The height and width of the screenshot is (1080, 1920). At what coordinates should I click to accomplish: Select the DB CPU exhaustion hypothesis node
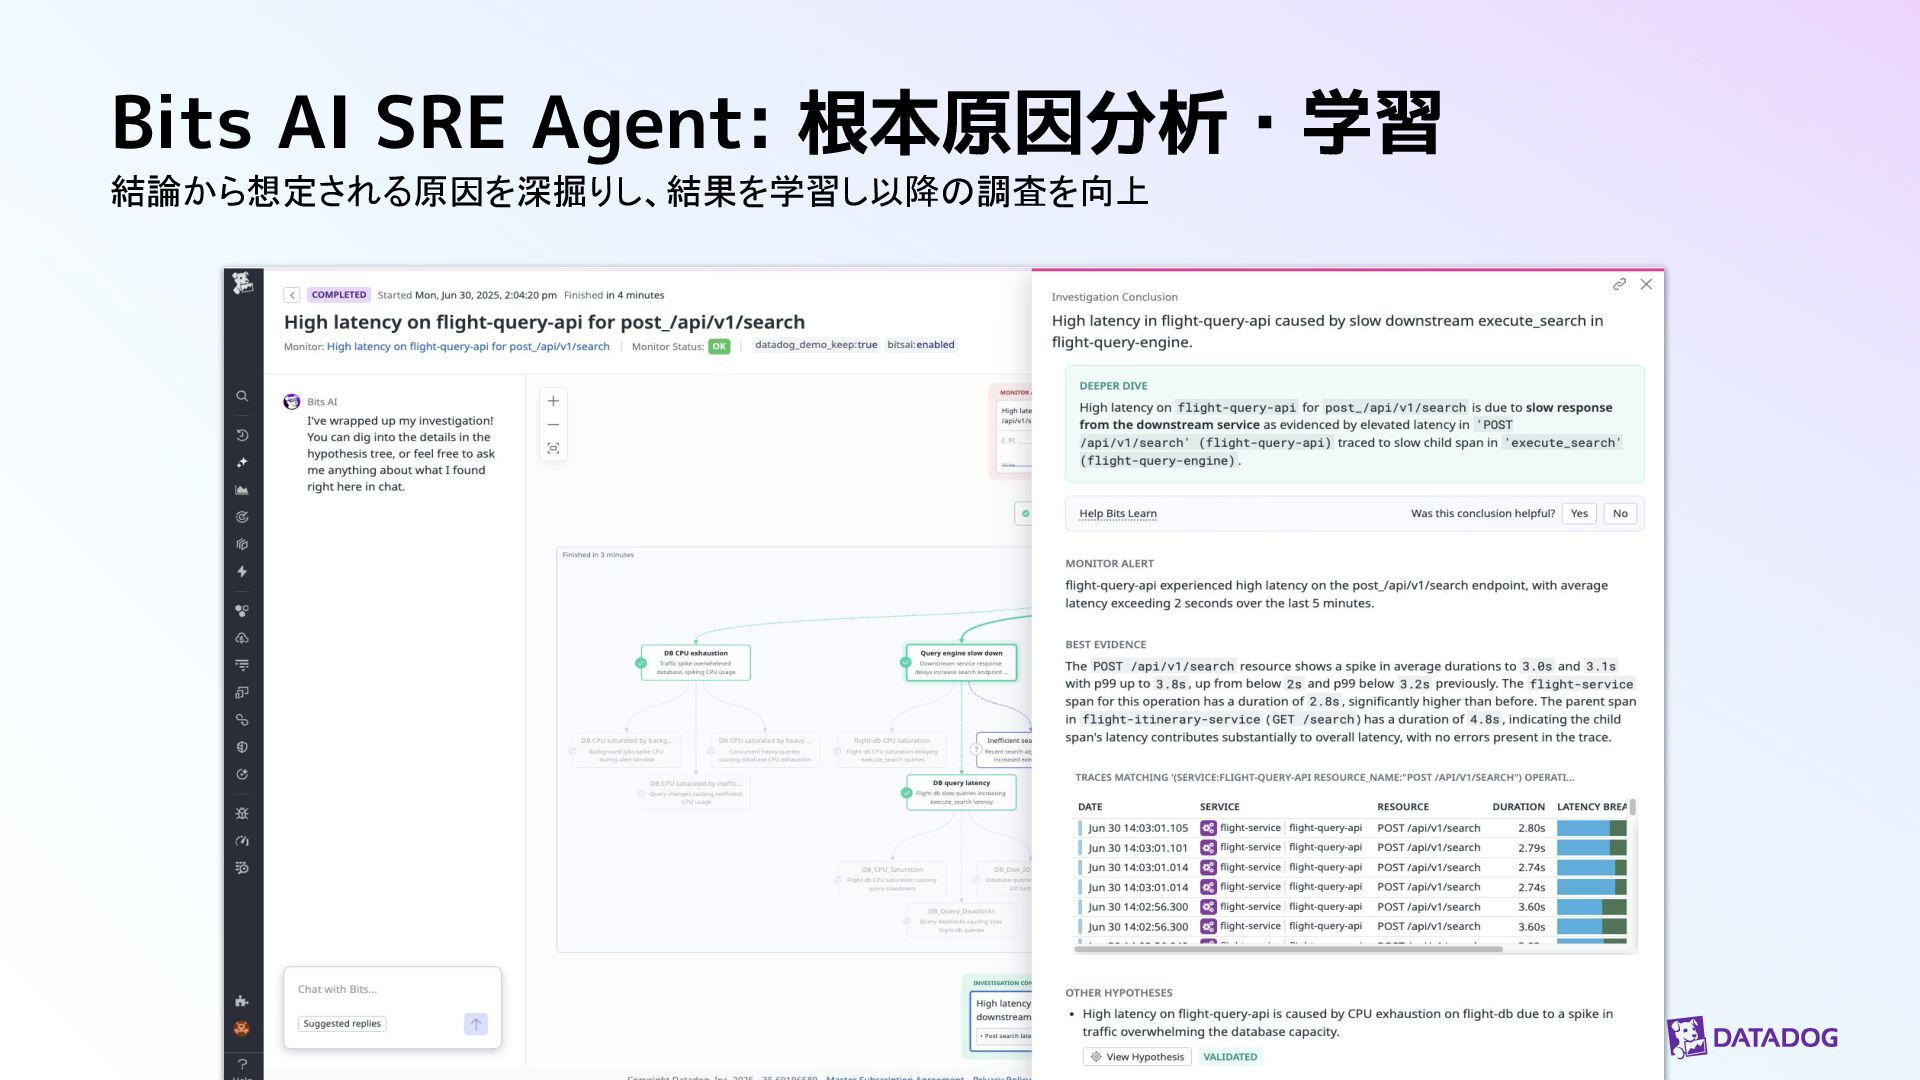click(695, 663)
